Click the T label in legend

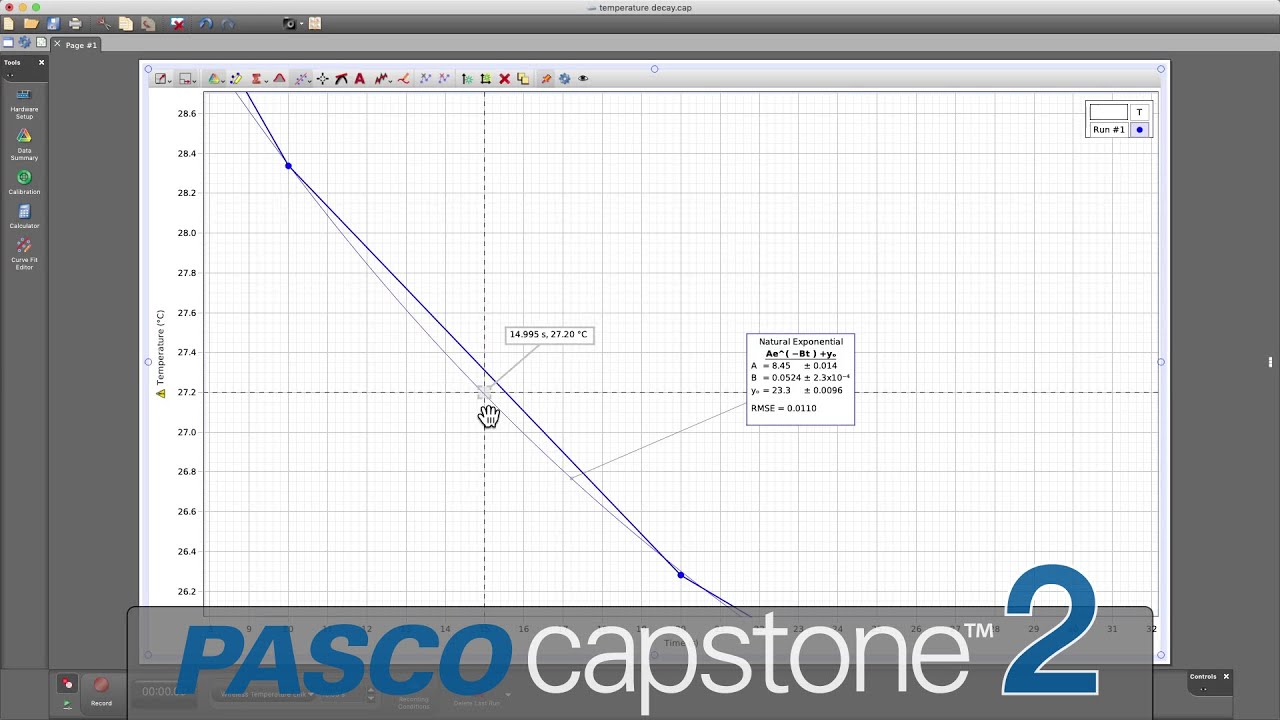tap(1139, 112)
